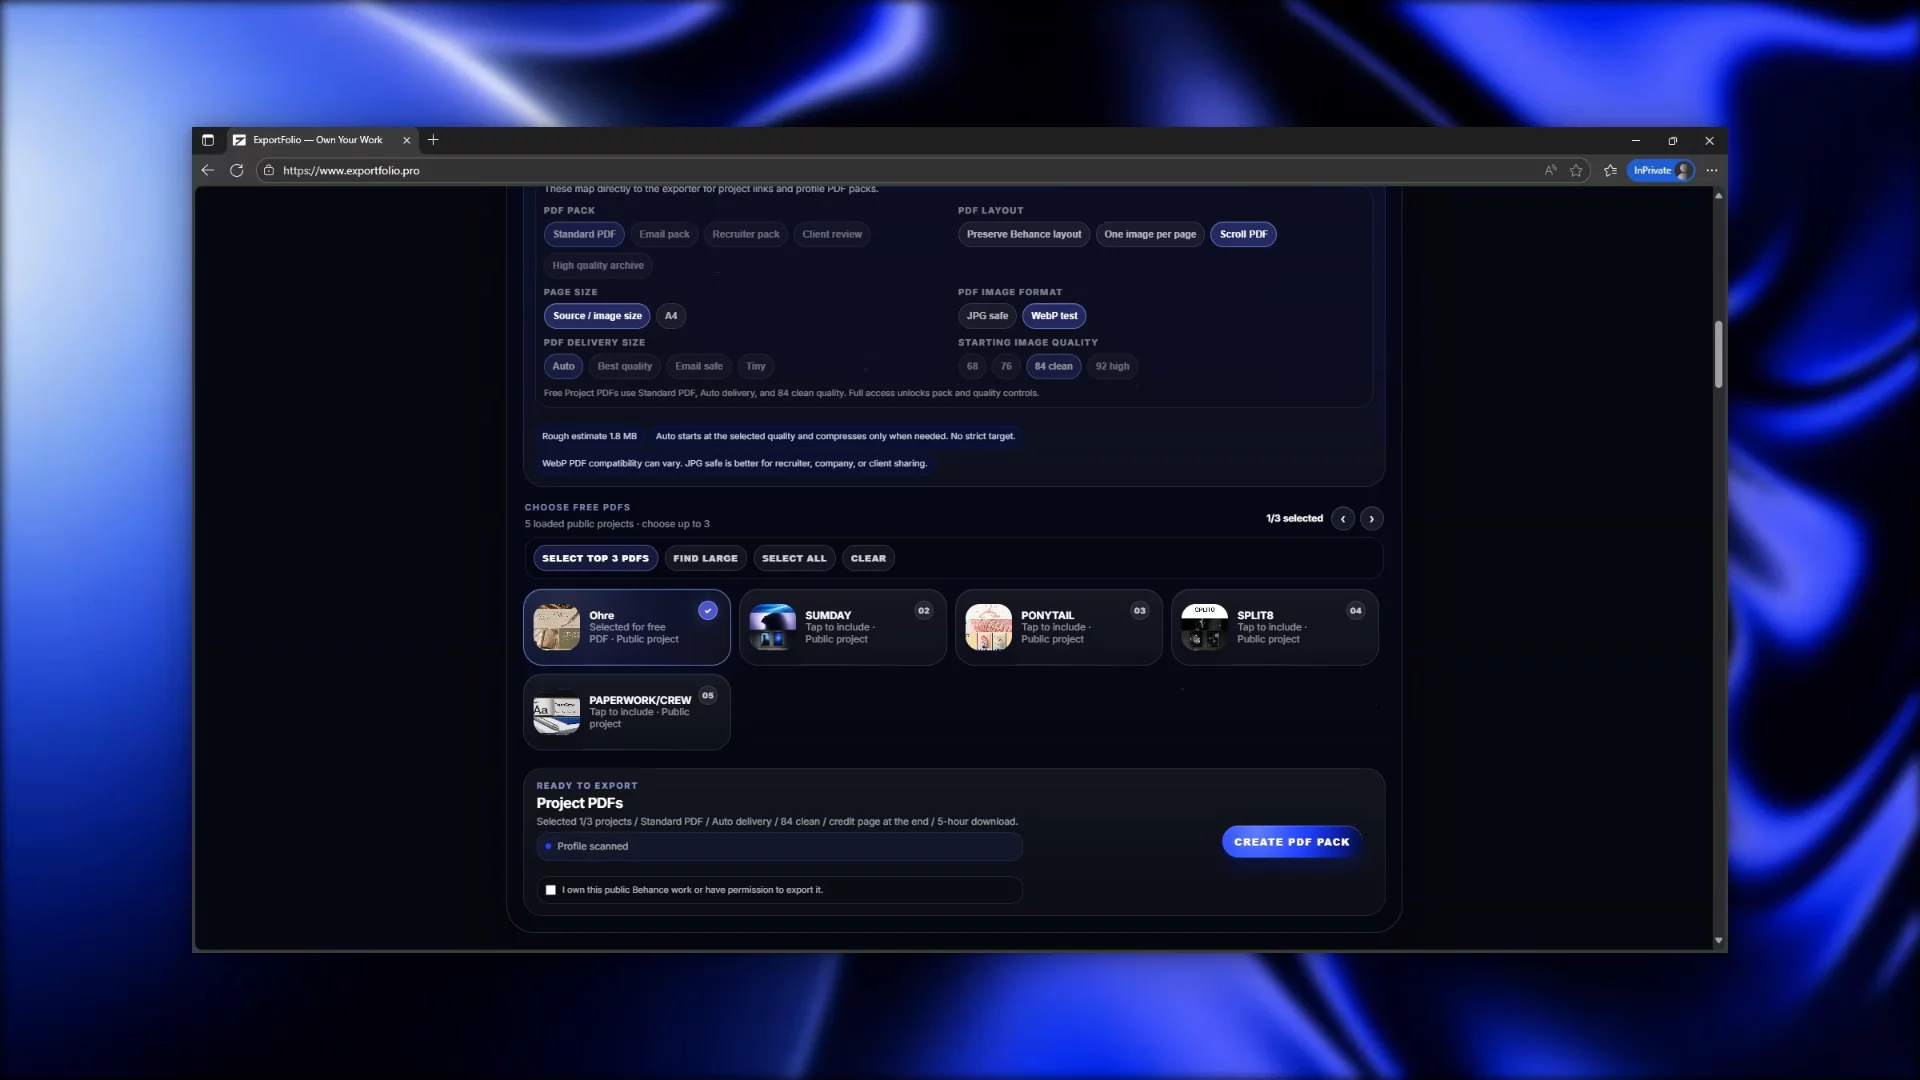Choose High quality archive pack
The image size is (1920, 1080).
pos(598,266)
